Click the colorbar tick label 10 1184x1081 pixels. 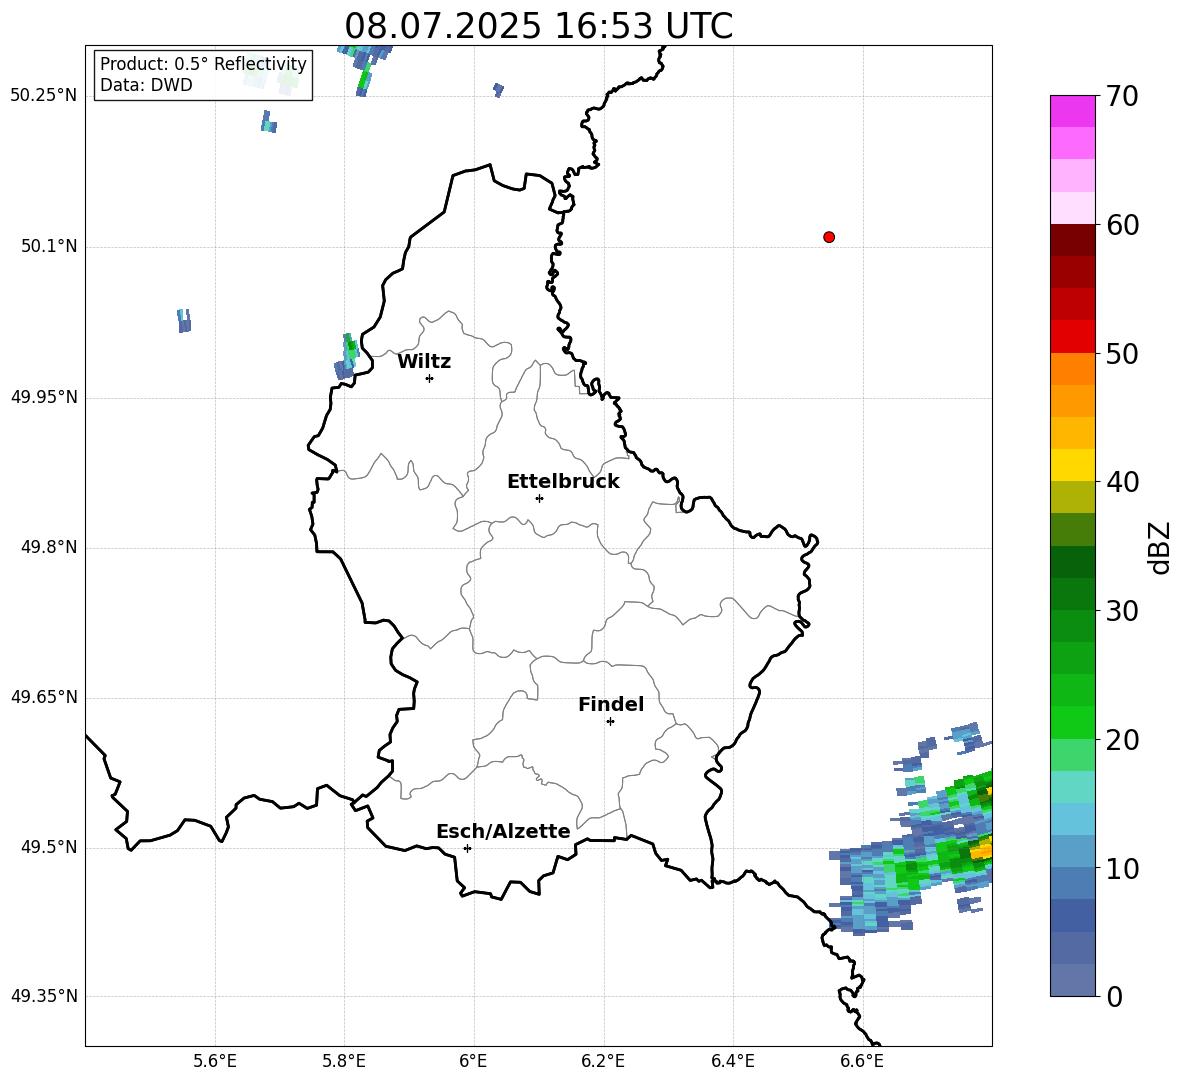1122,868
